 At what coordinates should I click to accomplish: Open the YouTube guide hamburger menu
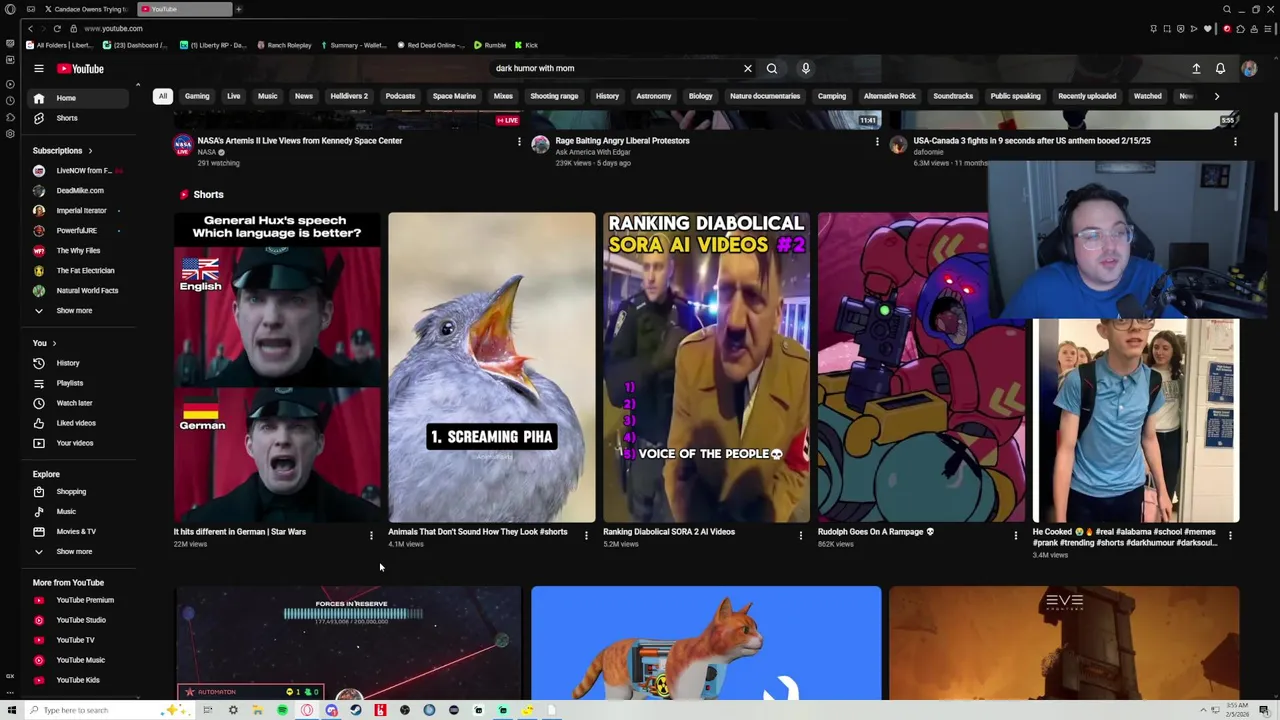click(38, 69)
